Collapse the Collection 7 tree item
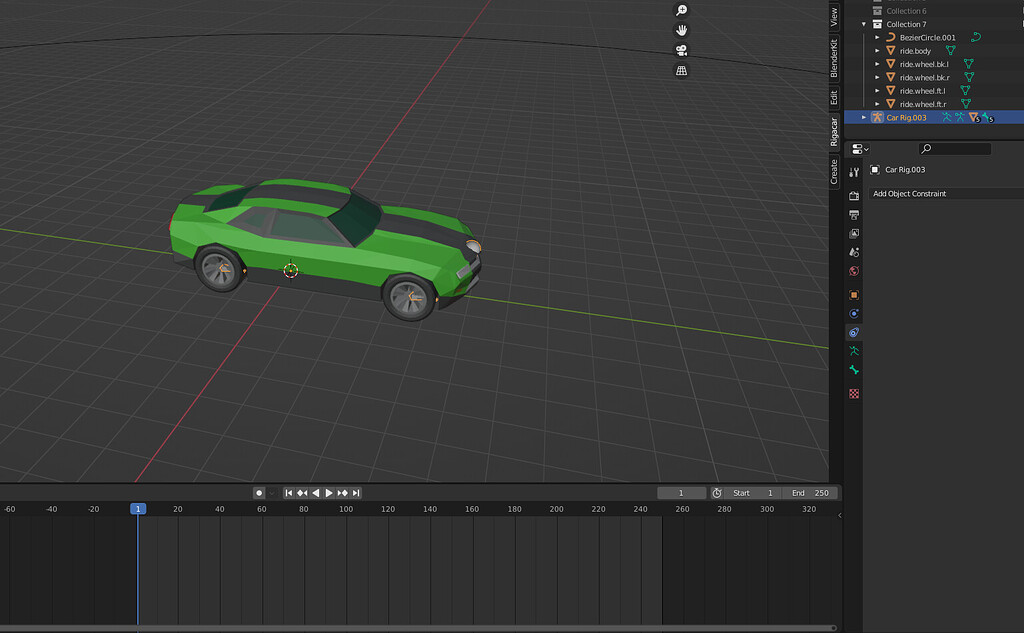This screenshot has width=1024, height=633. pos(862,24)
